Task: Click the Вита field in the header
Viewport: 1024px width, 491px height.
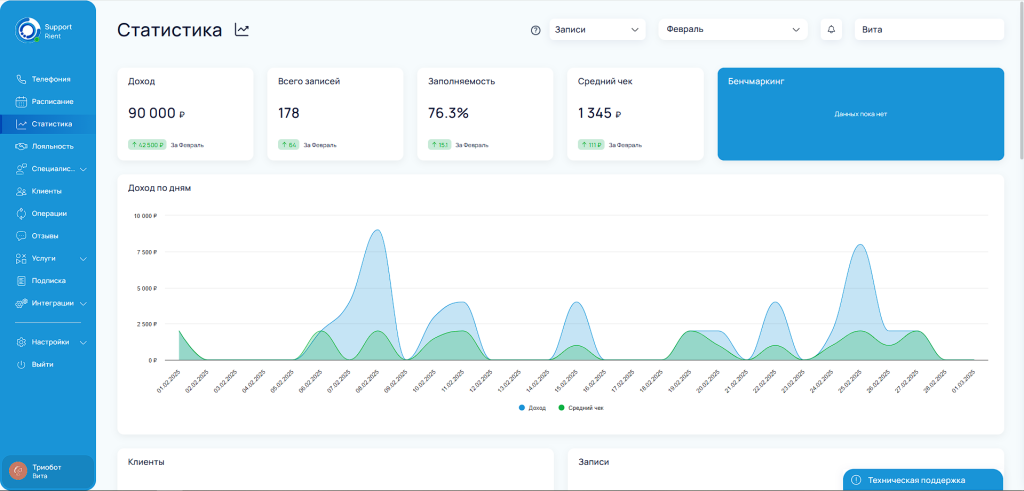Action: click(x=928, y=30)
